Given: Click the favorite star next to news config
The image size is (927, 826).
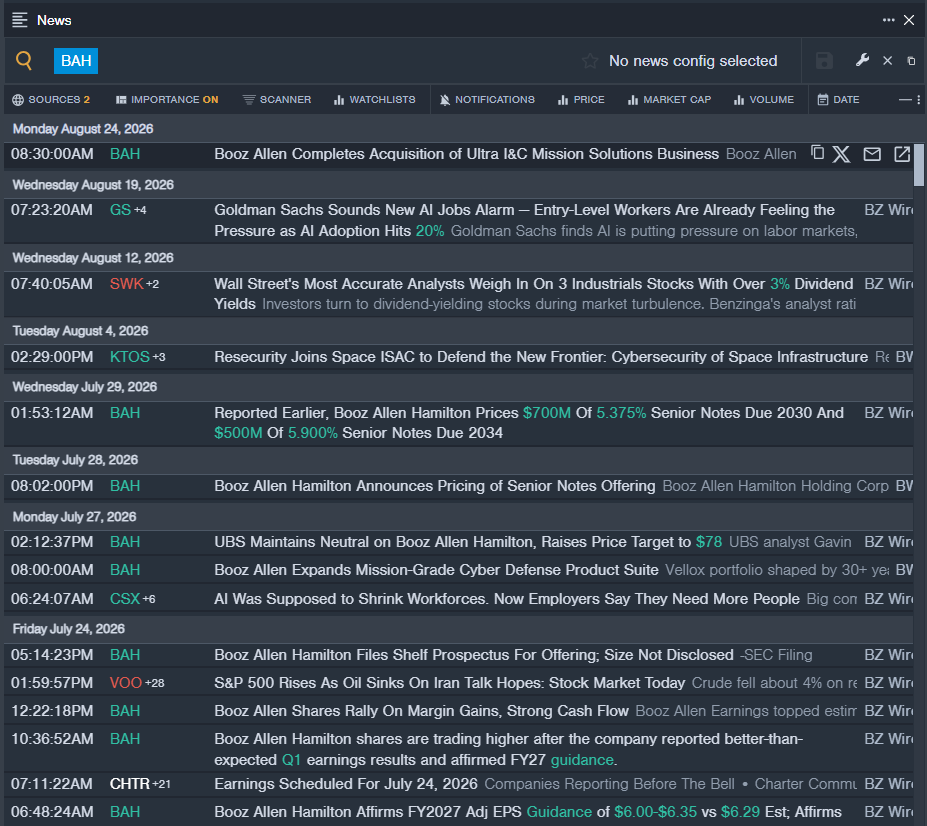Looking at the screenshot, I should pos(589,61).
